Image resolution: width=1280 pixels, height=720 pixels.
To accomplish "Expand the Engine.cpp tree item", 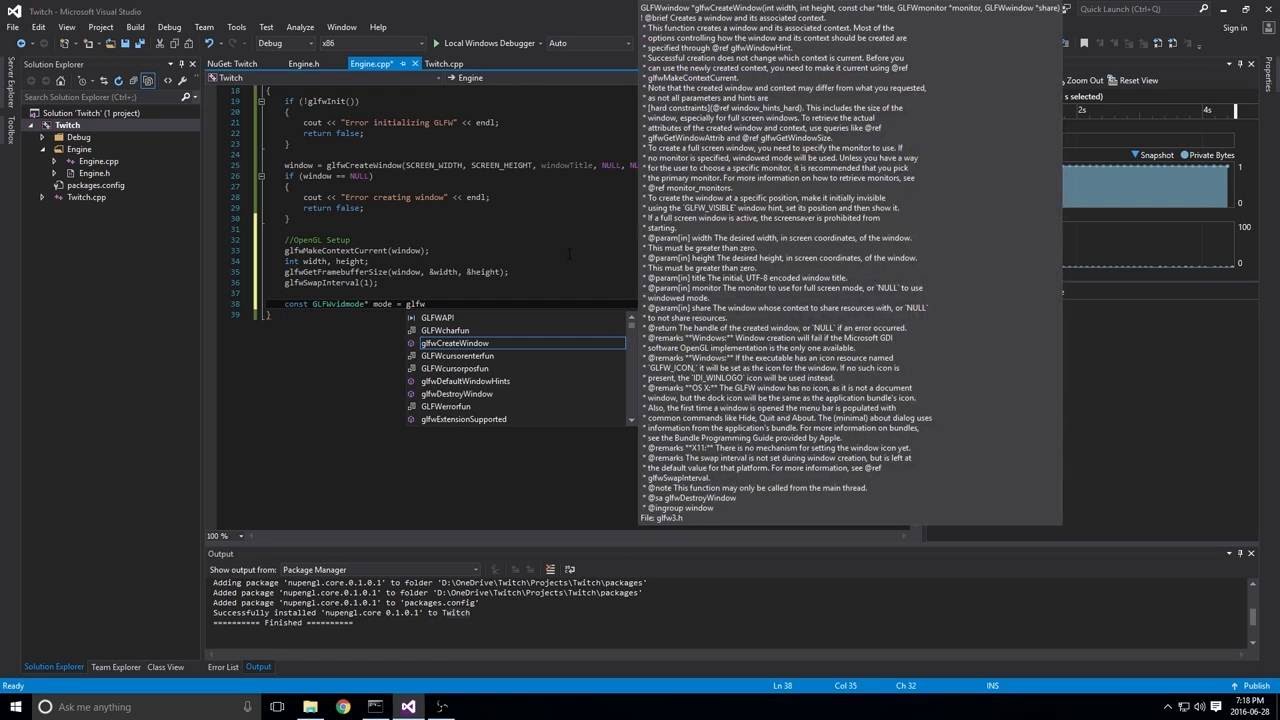I will point(55,161).
